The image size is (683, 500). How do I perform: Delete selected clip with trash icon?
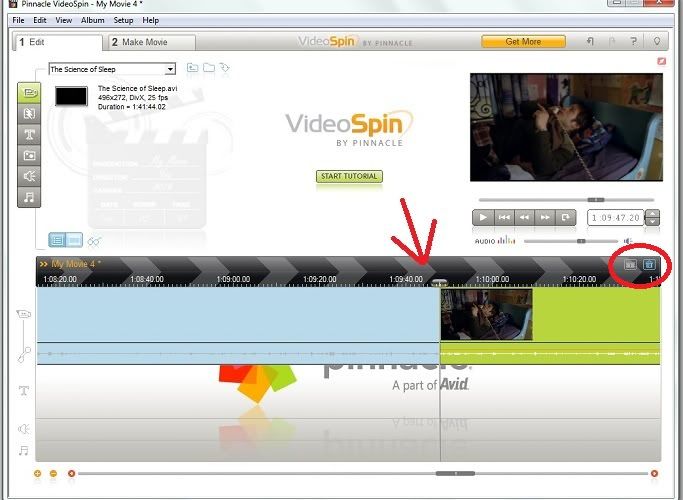pos(649,265)
